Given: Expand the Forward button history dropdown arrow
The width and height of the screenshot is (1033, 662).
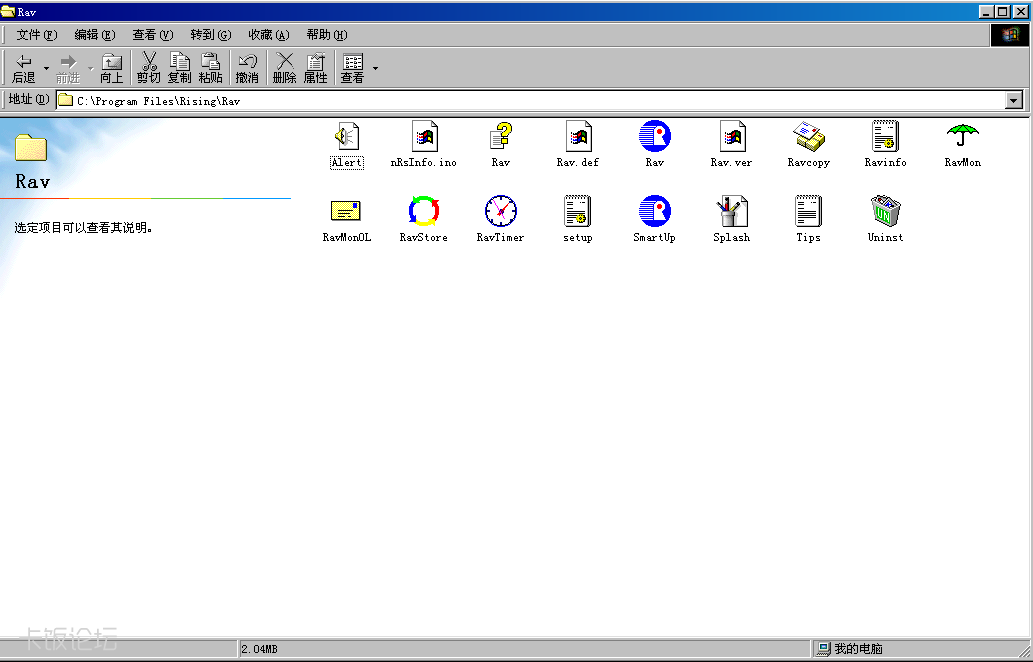Looking at the screenshot, I should click(x=90, y=69).
